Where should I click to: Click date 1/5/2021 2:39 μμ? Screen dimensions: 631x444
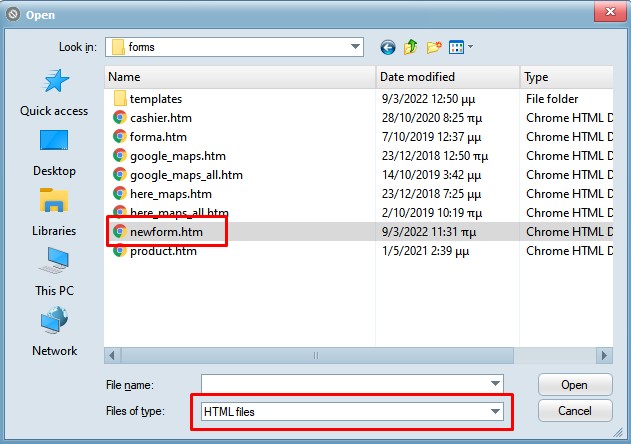(x=425, y=251)
